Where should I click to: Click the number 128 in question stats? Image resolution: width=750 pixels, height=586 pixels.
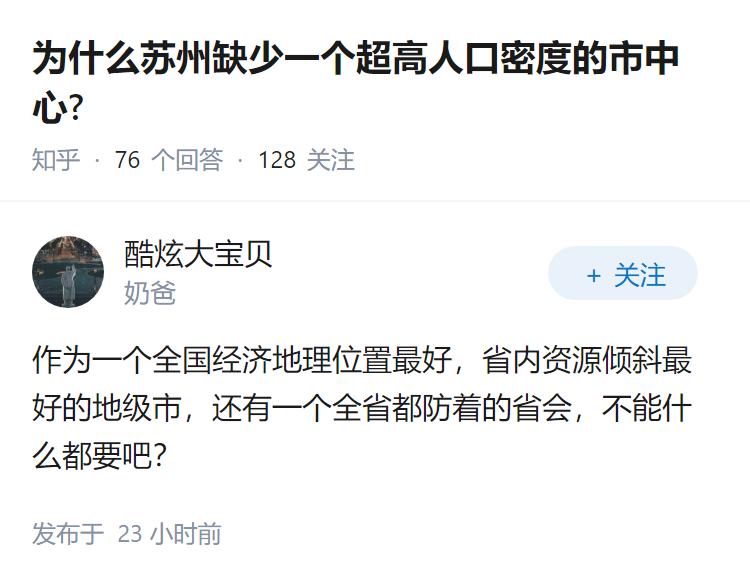(x=277, y=160)
